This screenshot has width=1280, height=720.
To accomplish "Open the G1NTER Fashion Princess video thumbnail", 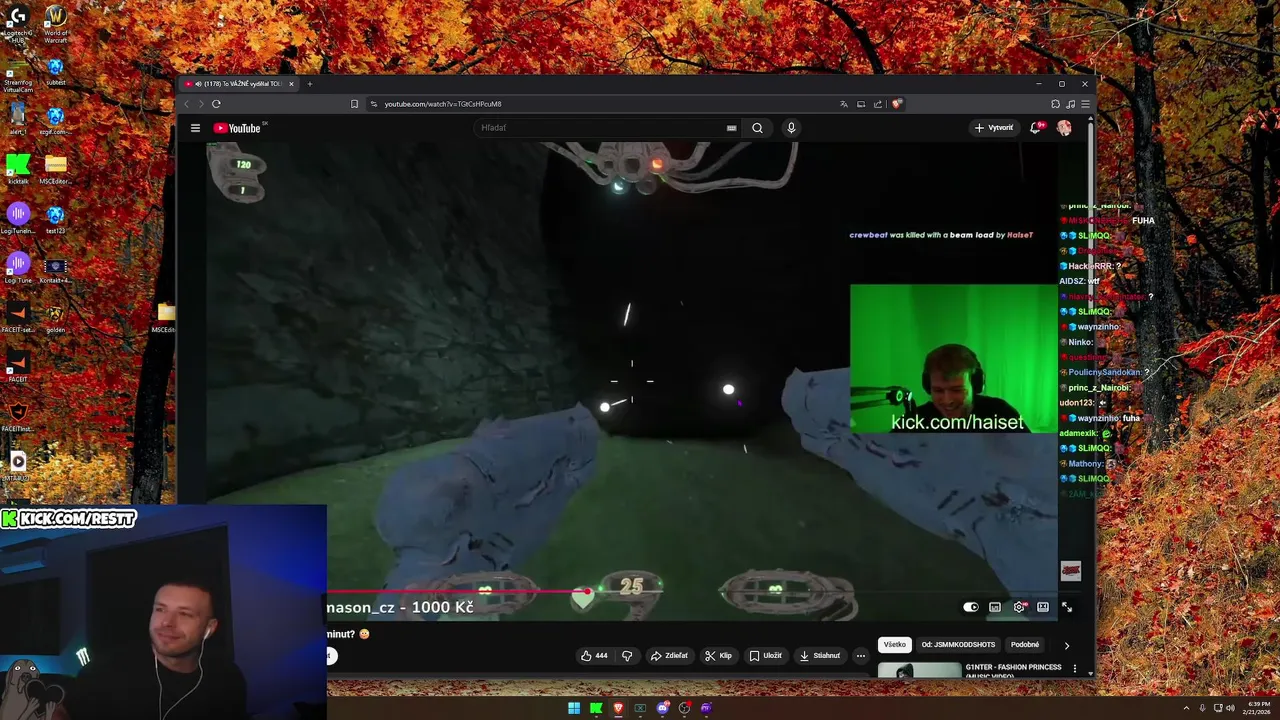I will coord(920,670).
